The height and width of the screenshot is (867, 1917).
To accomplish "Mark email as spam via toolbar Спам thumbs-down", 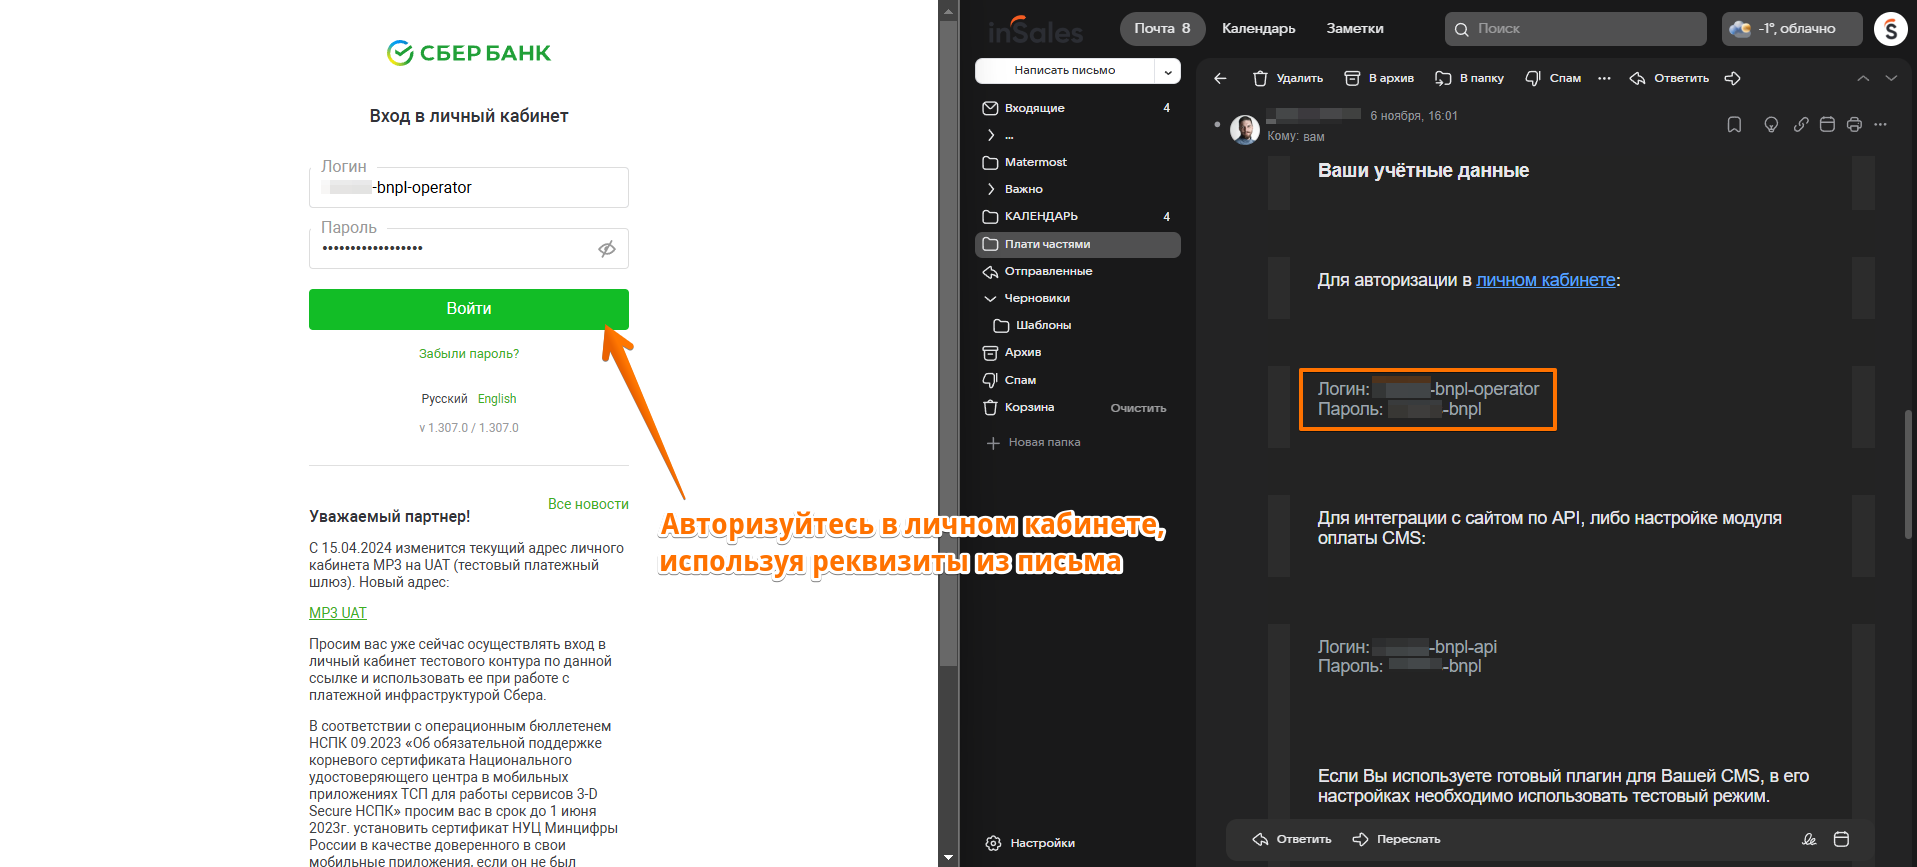I will point(1553,78).
